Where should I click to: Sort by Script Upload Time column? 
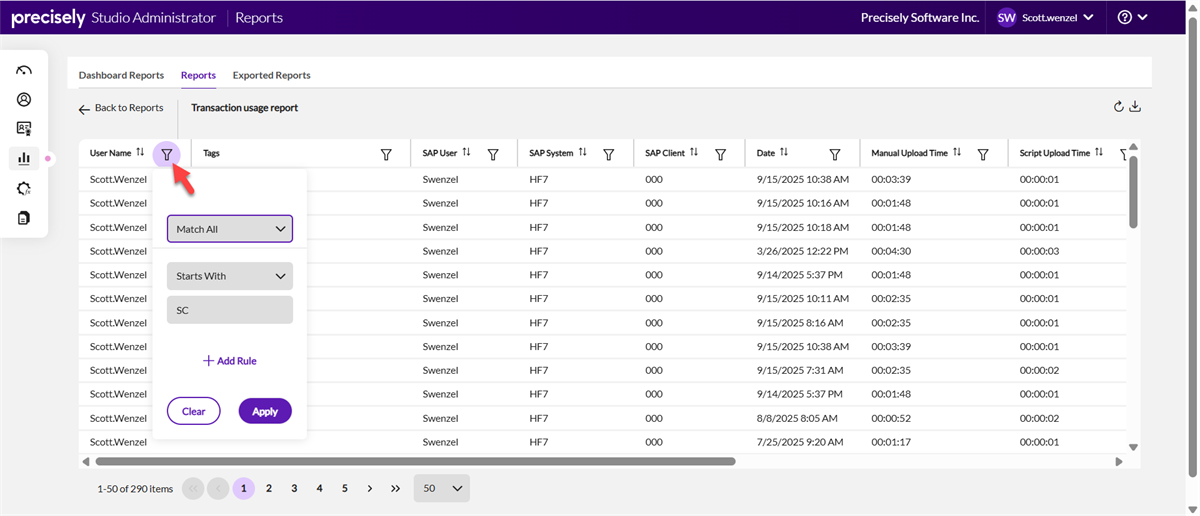1099,153
